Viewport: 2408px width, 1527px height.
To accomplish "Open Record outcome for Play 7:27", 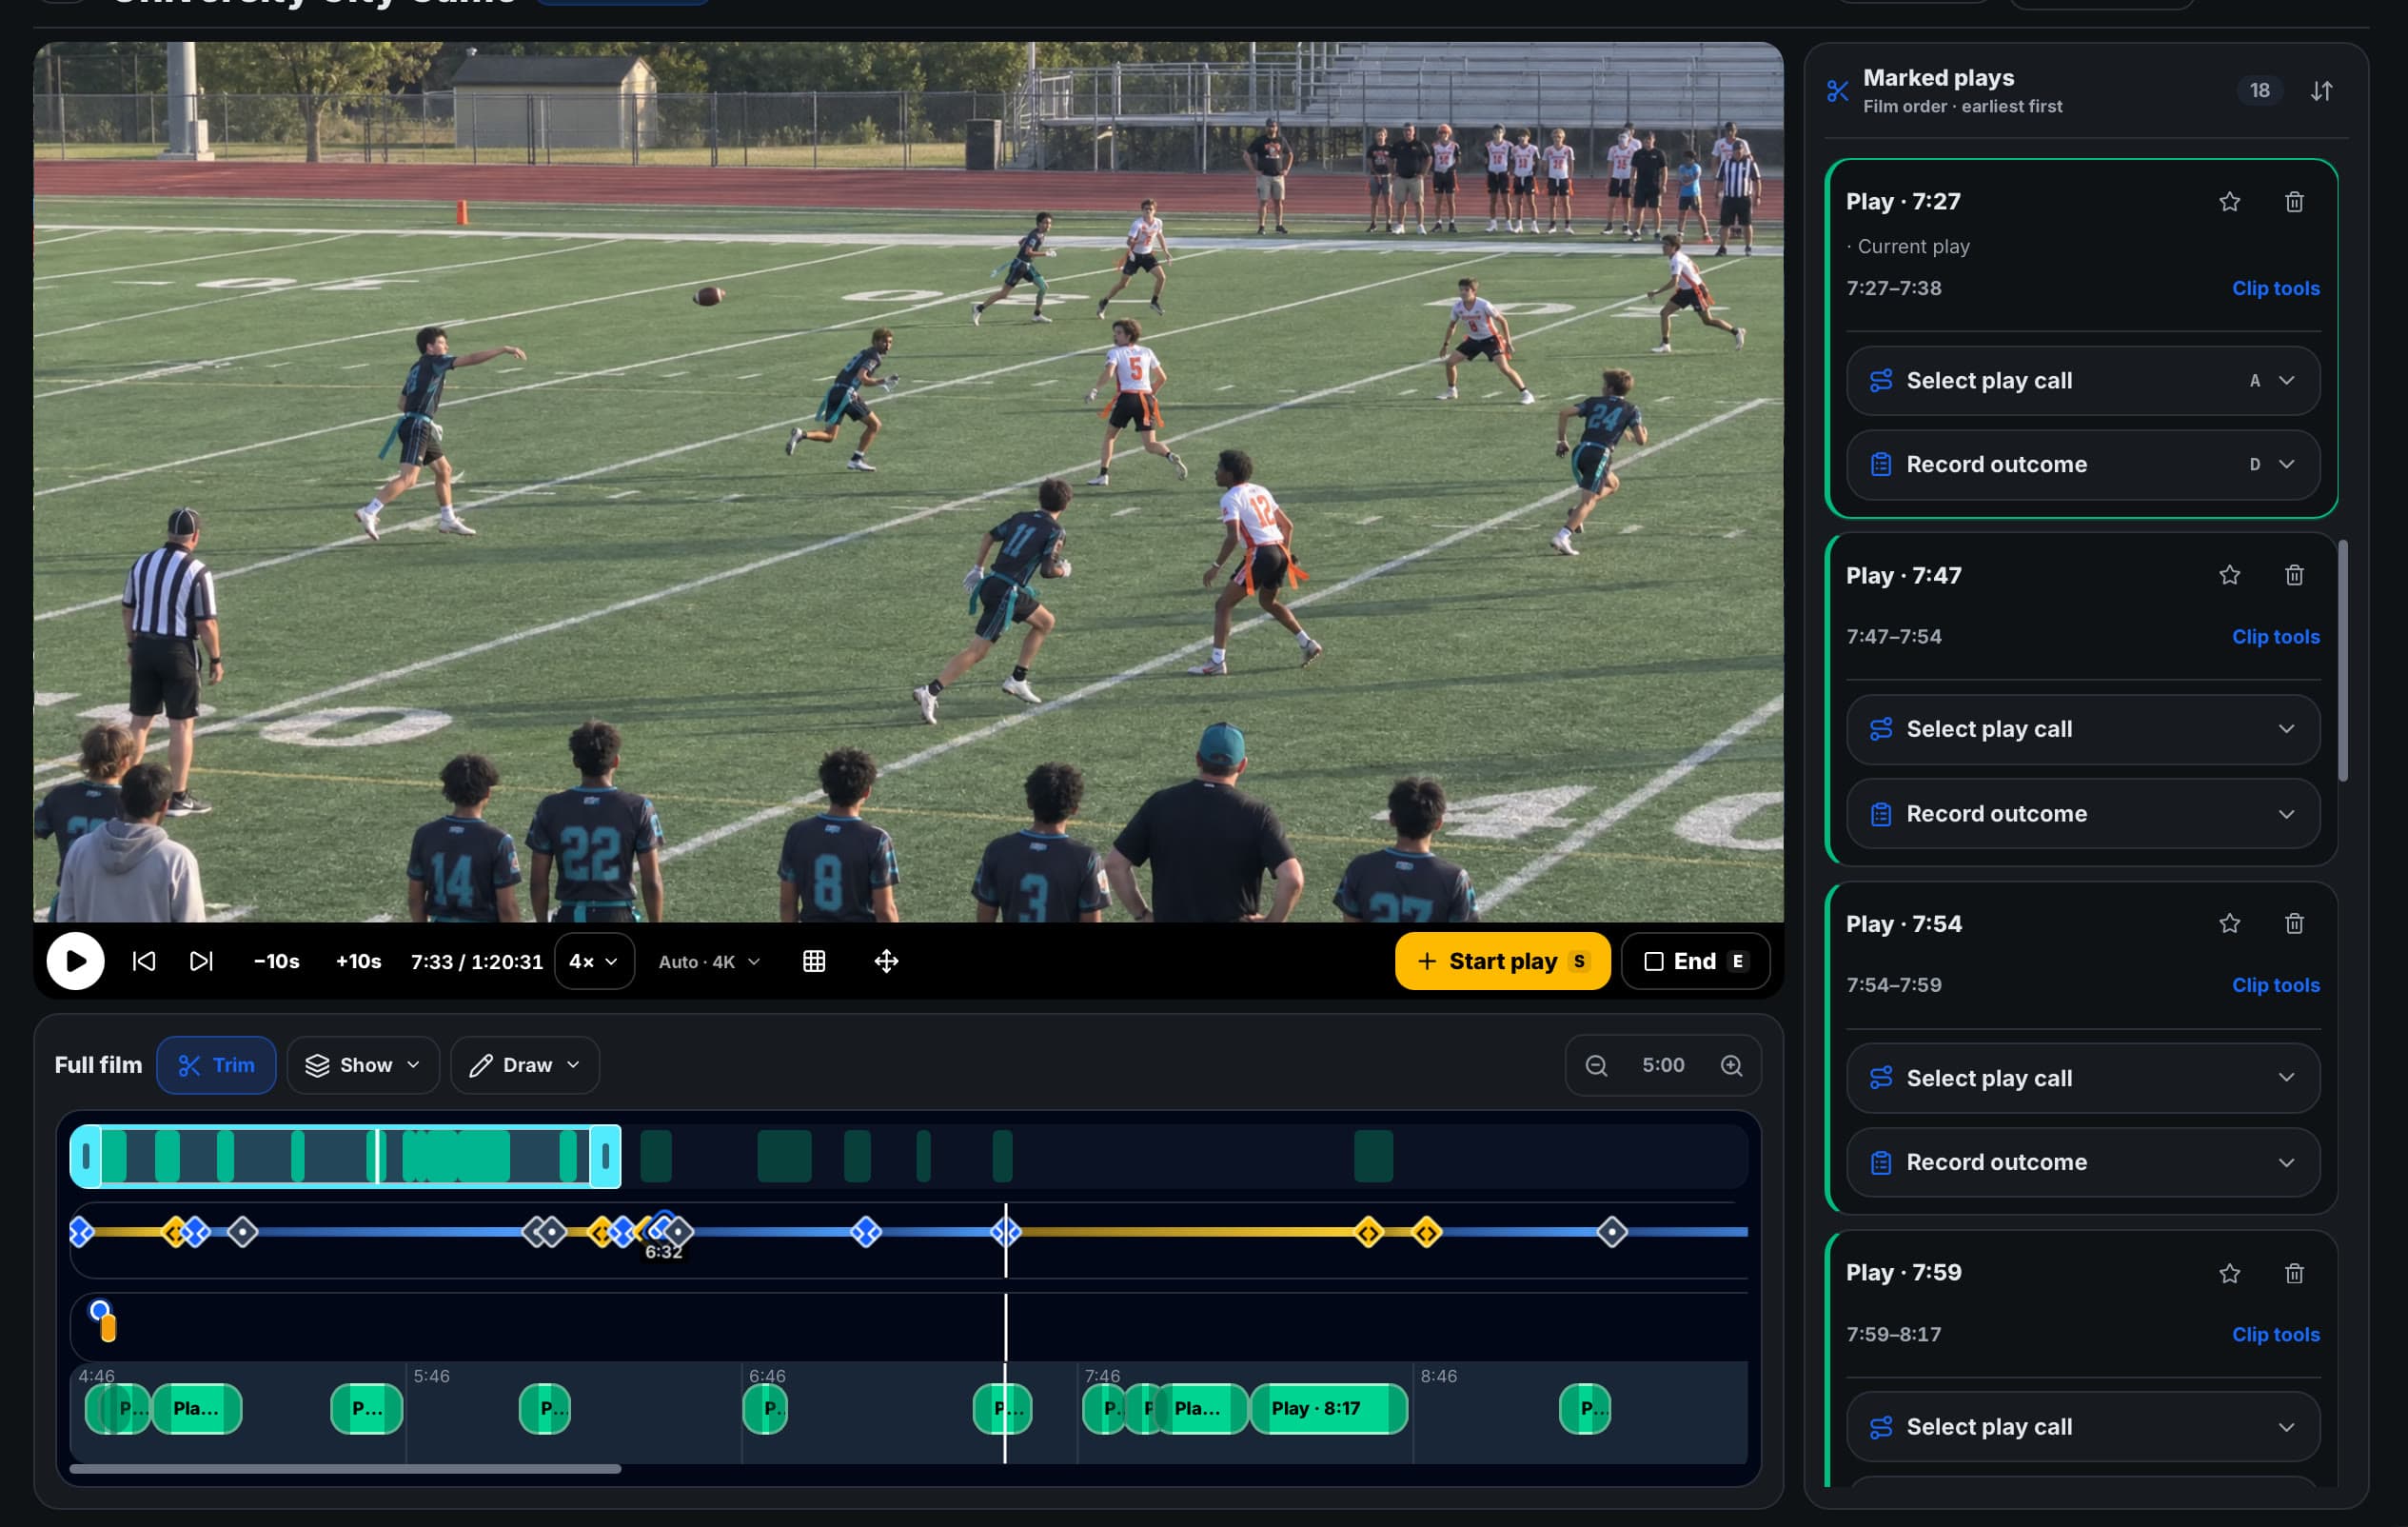I will click(2083, 464).
